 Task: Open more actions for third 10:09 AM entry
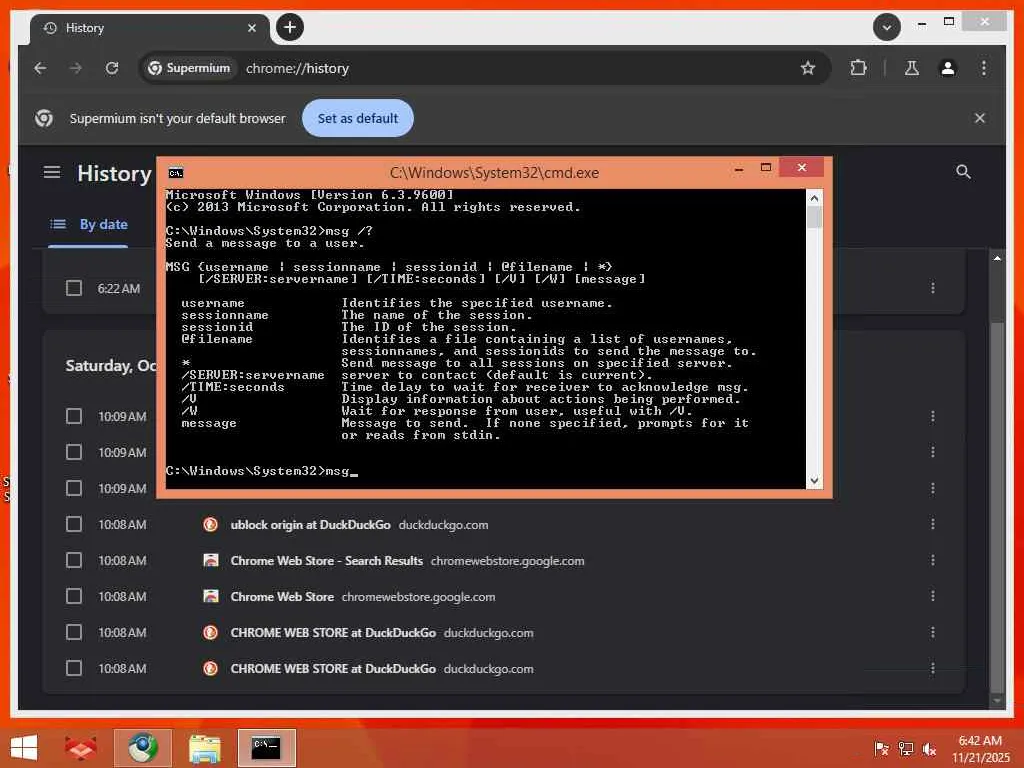[933, 488]
